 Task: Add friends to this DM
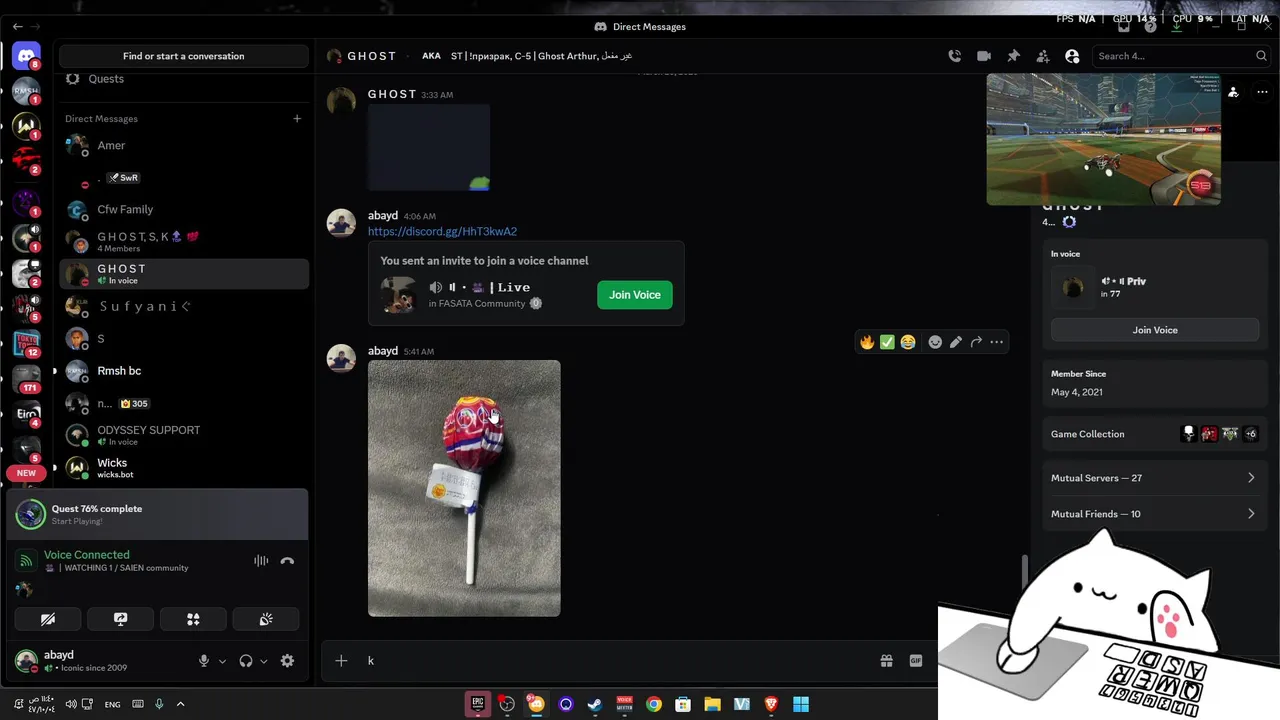(x=1043, y=56)
